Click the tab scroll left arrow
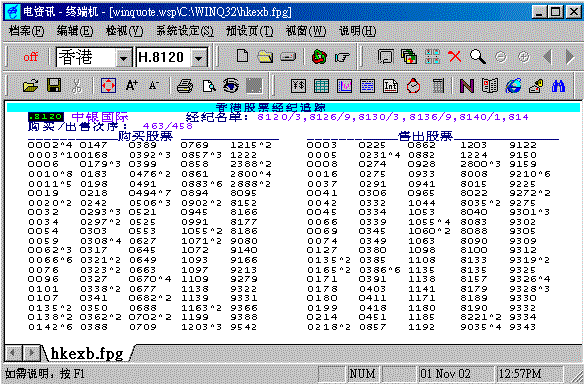 (13, 352)
